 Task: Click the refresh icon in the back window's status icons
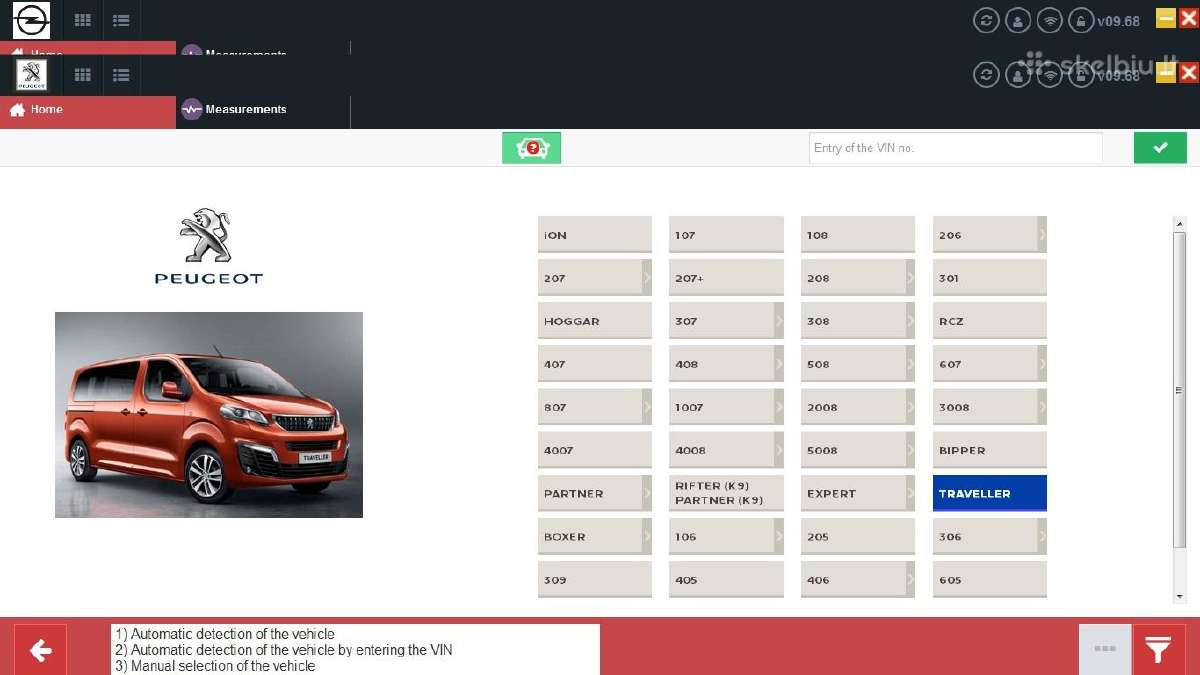(986, 20)
